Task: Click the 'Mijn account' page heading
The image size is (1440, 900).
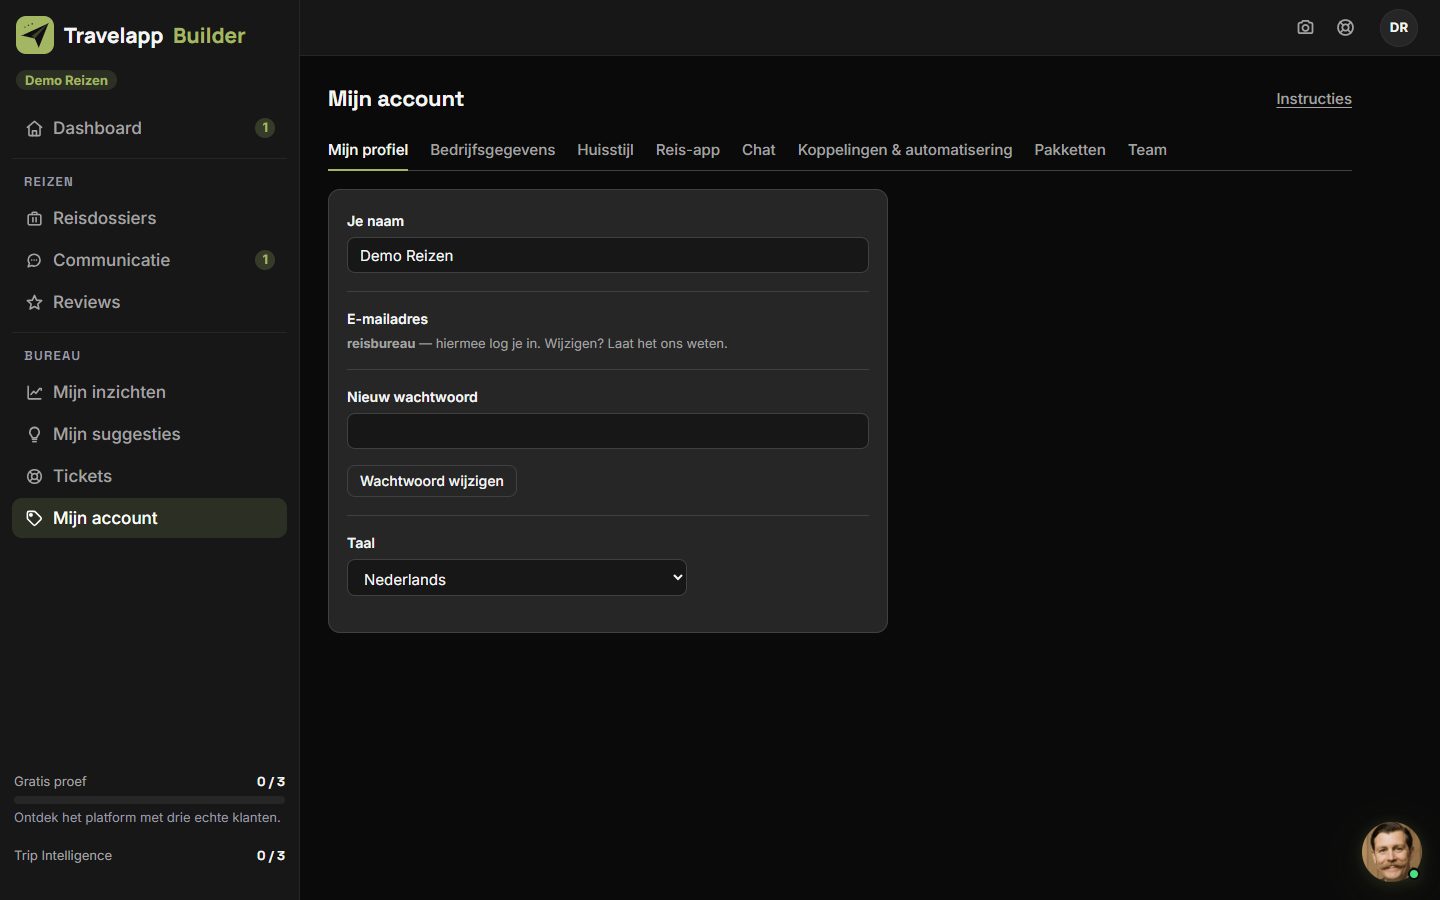Action: 396,99
